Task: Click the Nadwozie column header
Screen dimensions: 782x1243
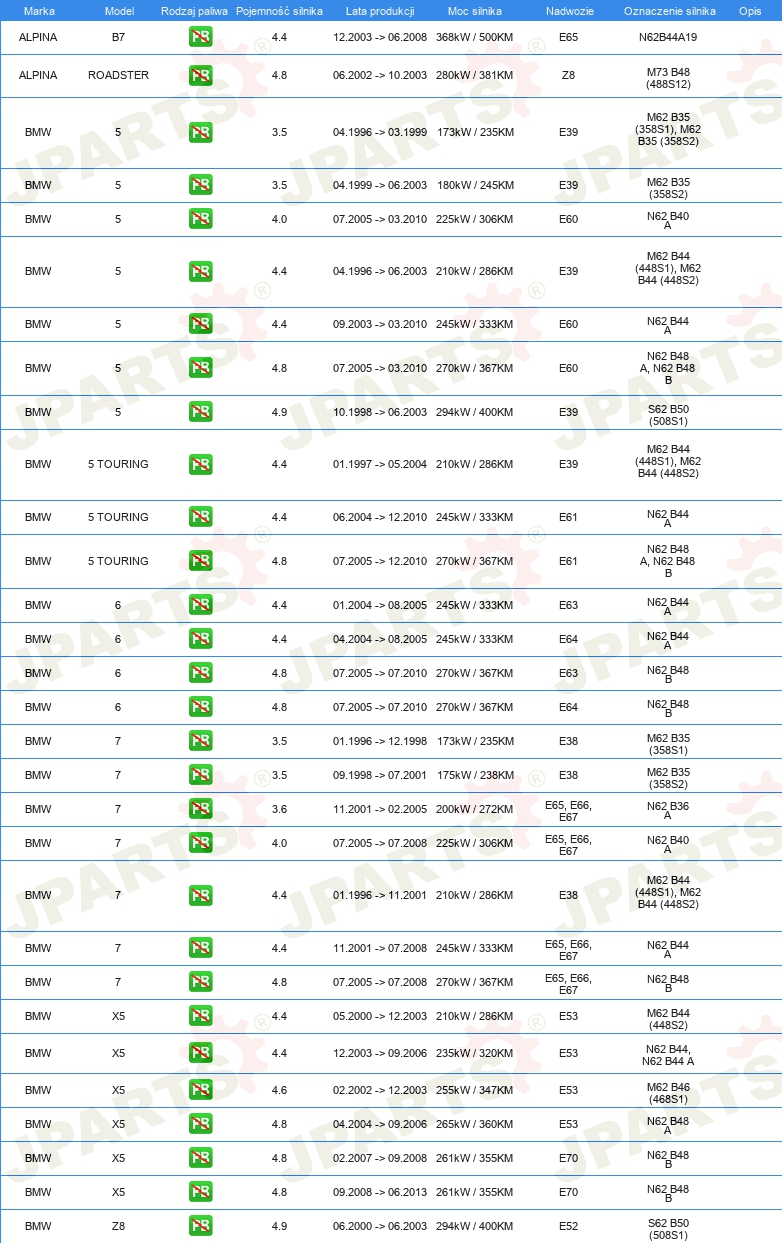Action: click(x=568, y=11)
